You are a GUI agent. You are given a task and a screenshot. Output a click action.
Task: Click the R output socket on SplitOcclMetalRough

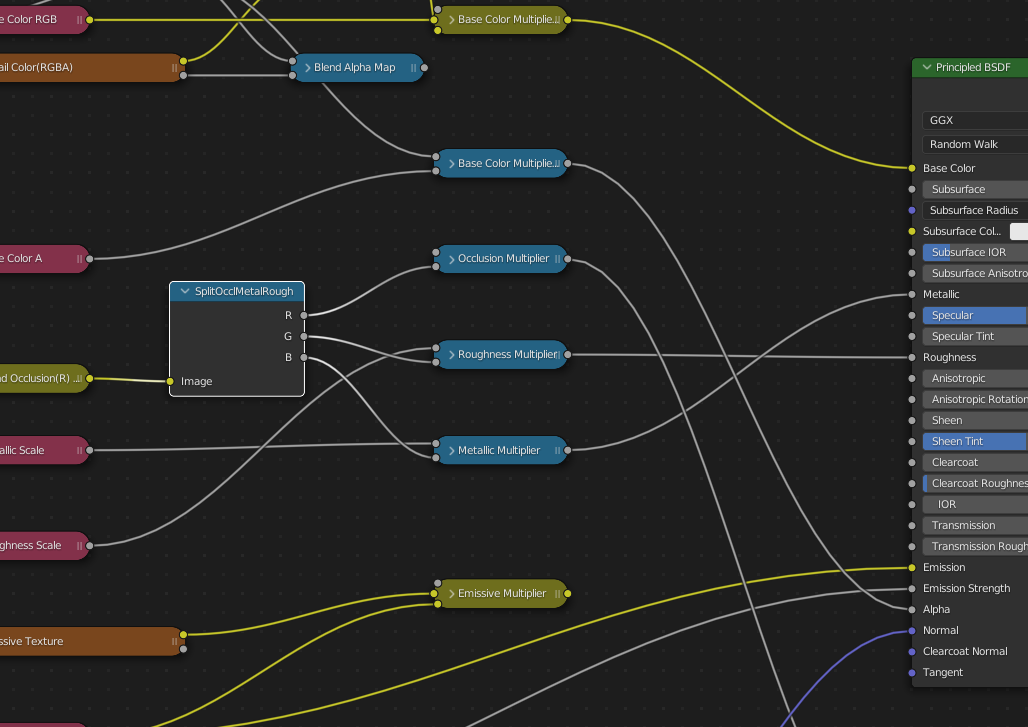[x=305, y=315]
